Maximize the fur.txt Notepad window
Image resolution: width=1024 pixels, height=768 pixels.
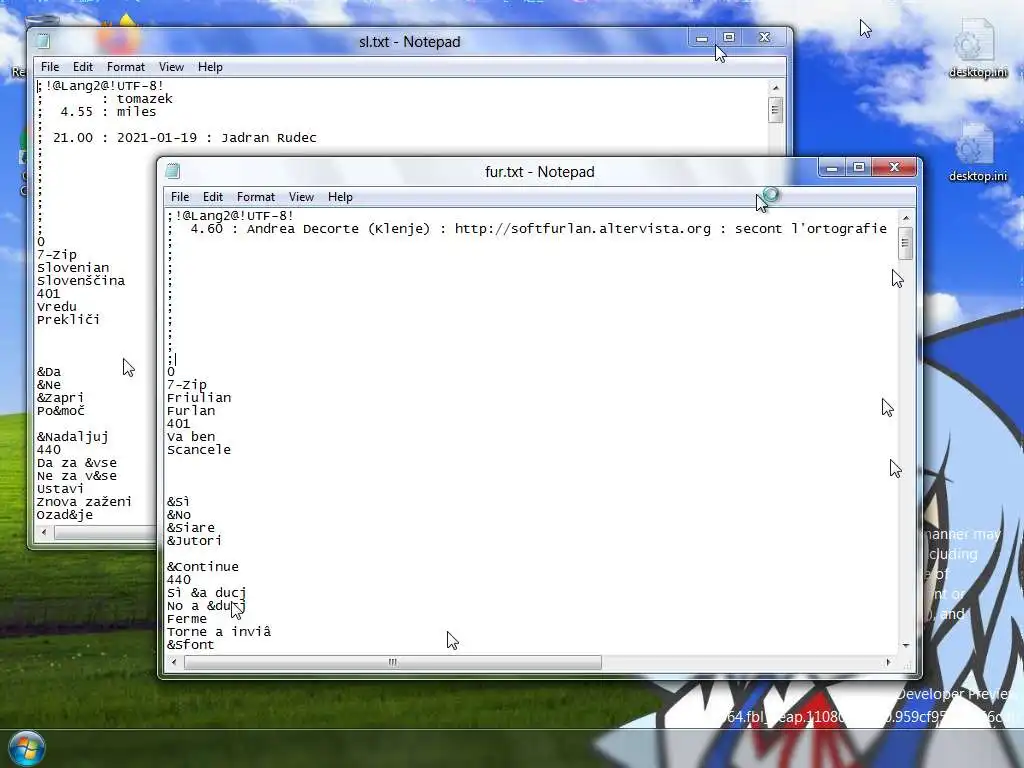859,168
